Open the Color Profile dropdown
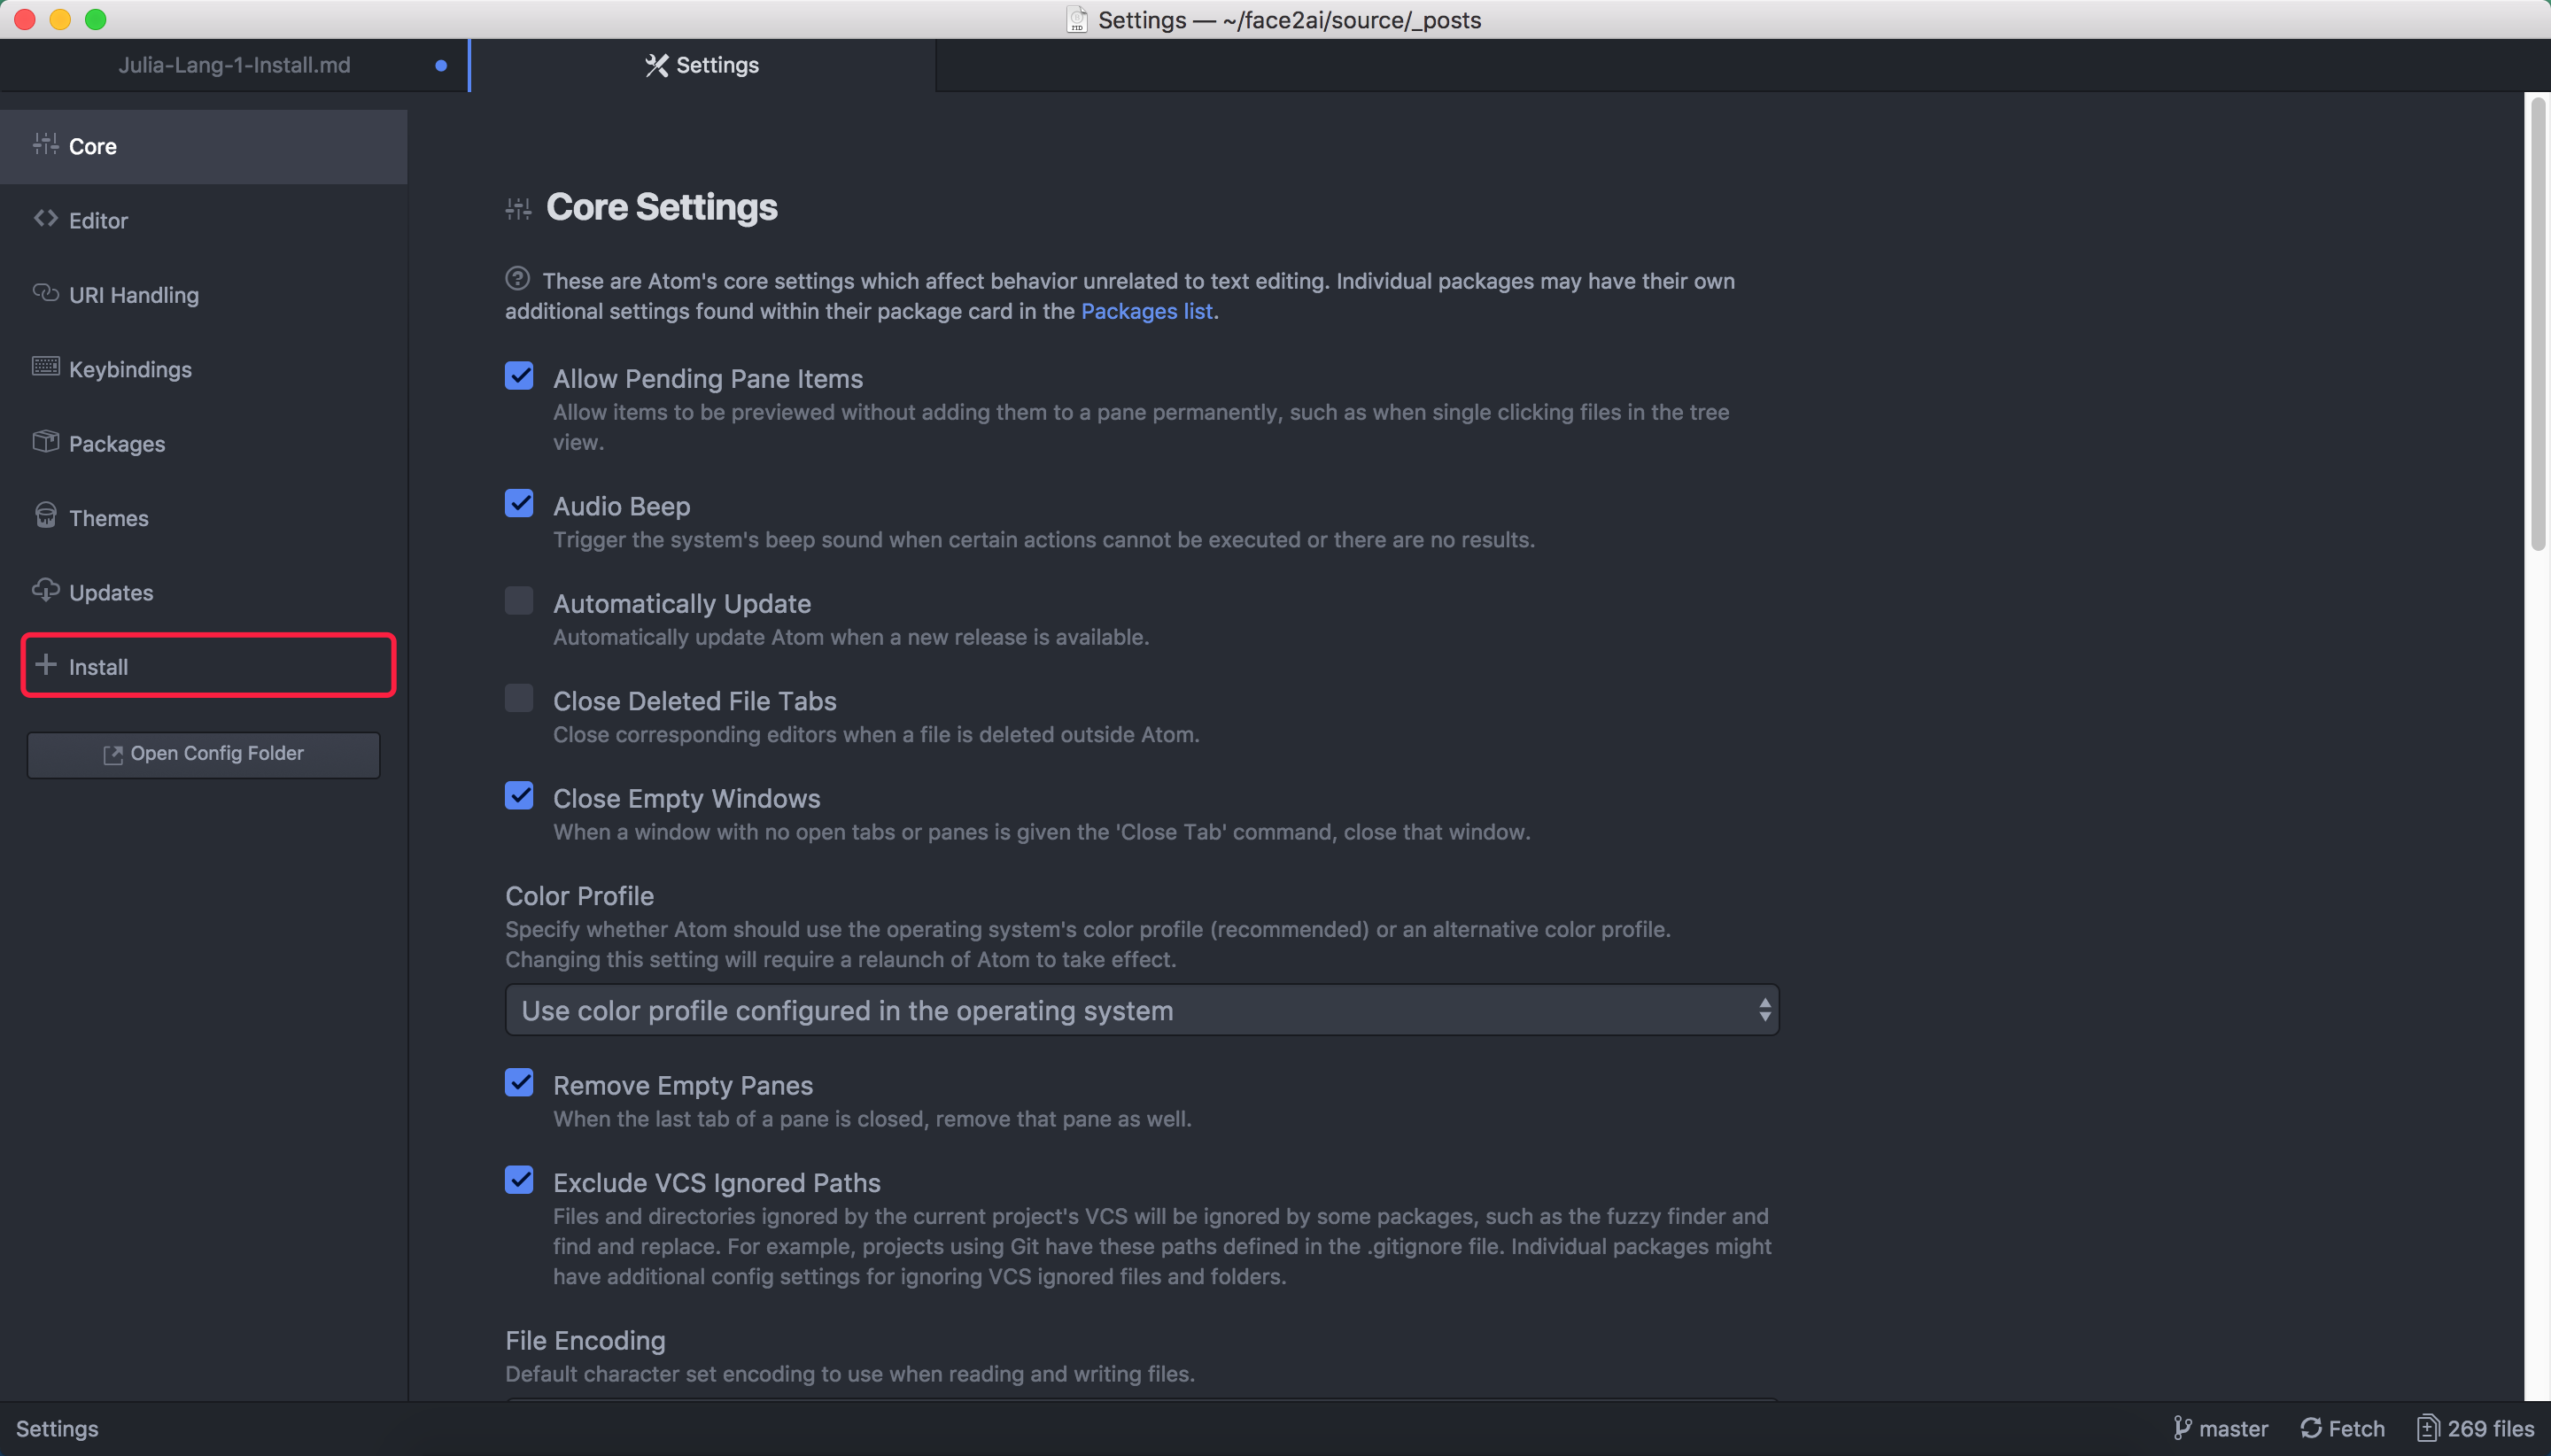This screenshot has height=1456, width=2551. (x=1142, y=1010)
